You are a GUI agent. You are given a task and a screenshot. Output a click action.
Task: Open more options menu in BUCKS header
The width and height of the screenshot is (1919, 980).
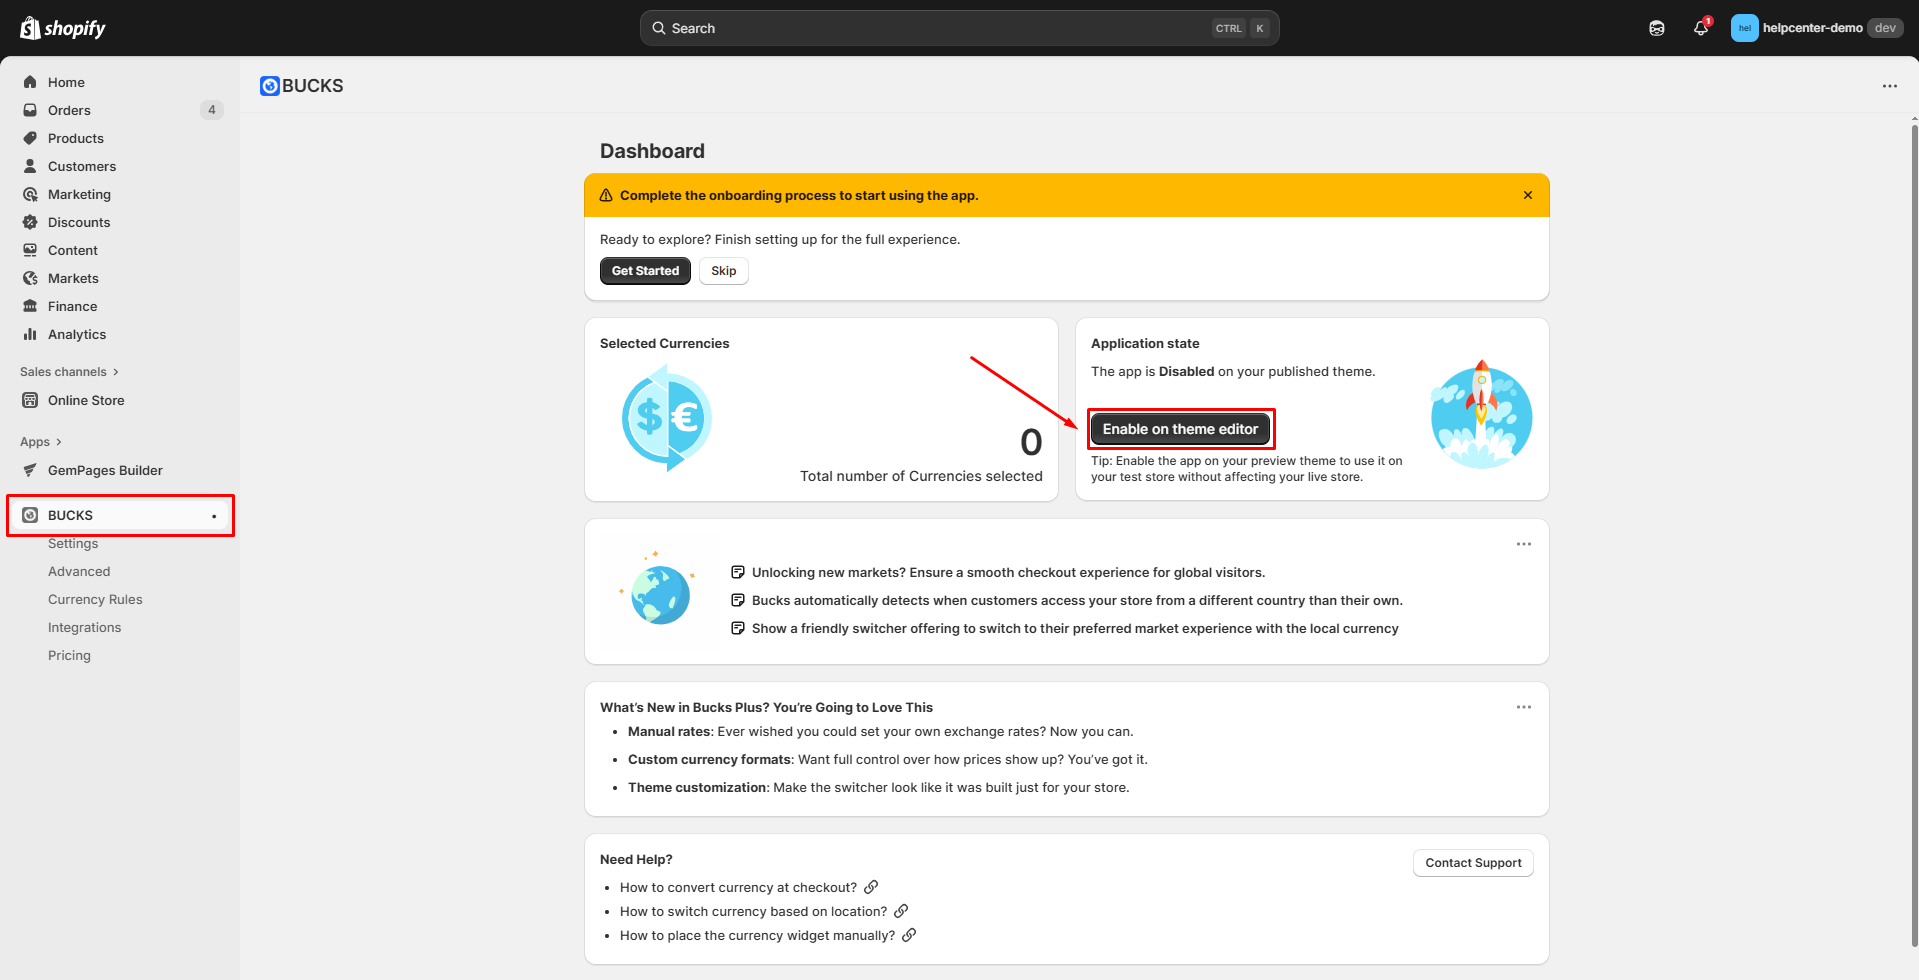point(1889,86)
